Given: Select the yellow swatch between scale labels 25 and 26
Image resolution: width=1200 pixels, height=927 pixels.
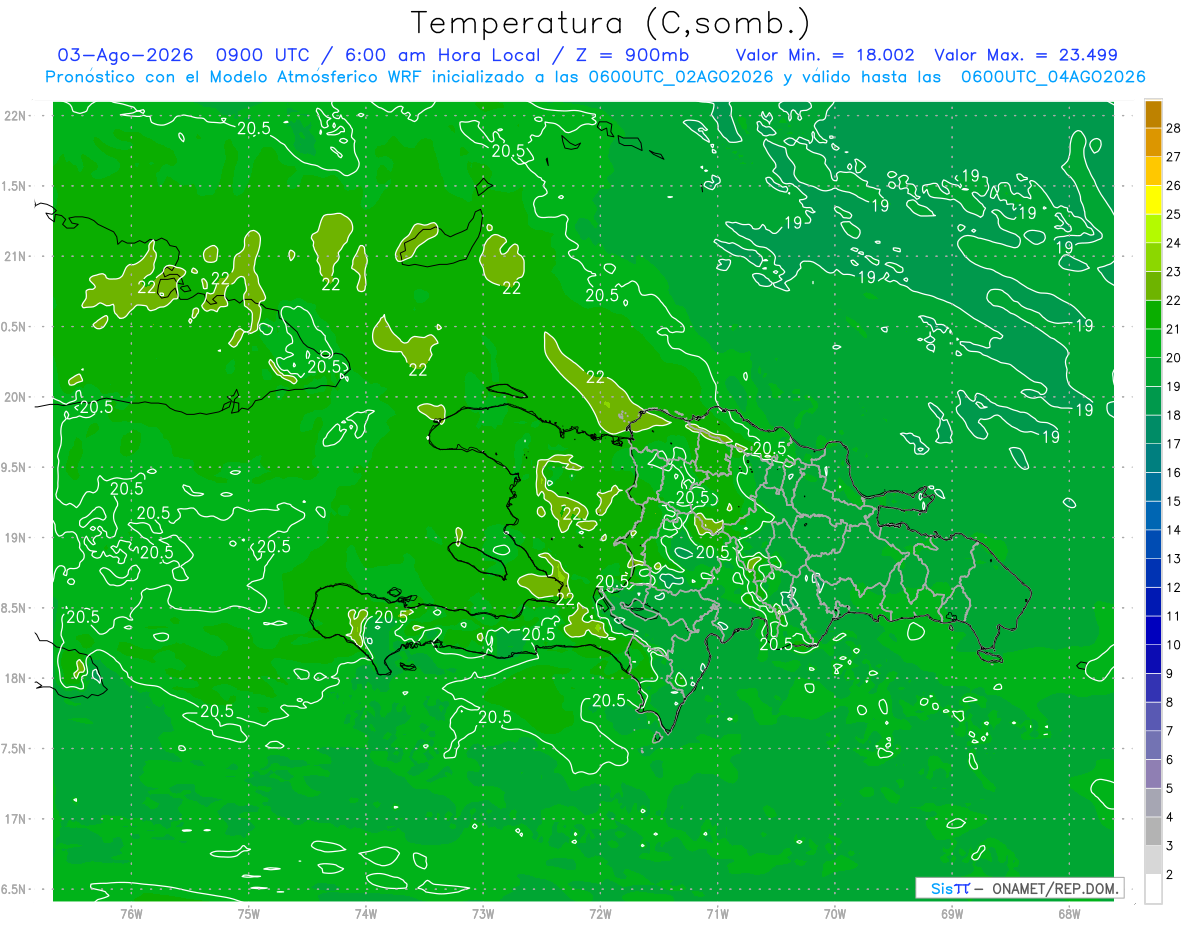Looking at the screenshot, I should (1153, 200).
